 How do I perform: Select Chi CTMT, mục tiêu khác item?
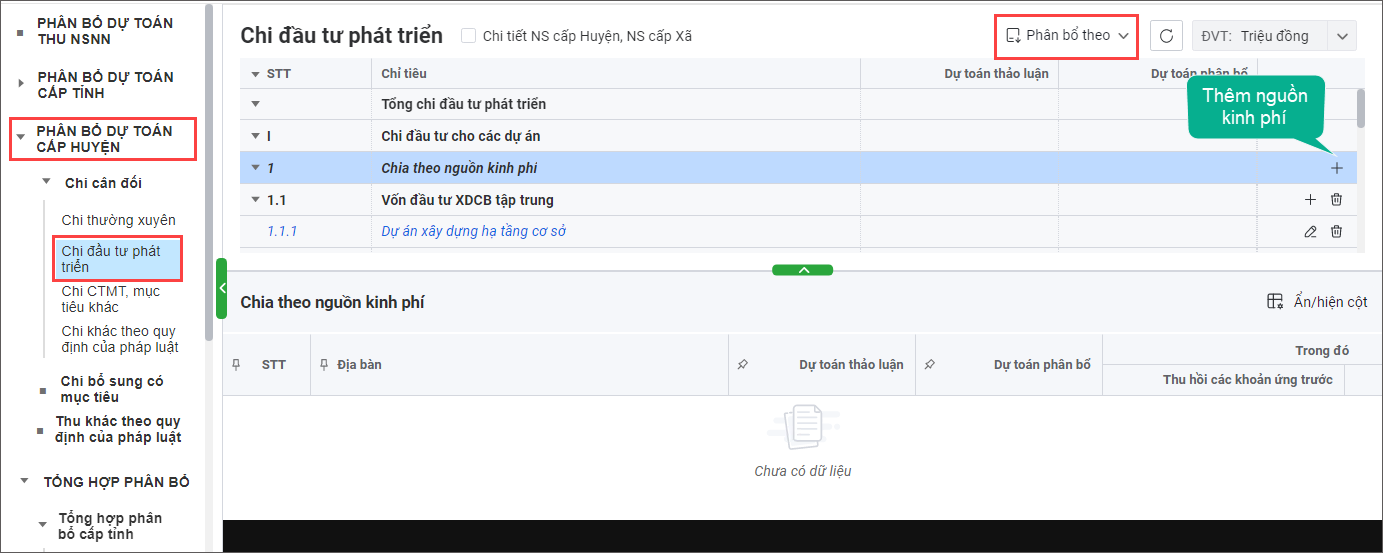[x=110, y=299]
